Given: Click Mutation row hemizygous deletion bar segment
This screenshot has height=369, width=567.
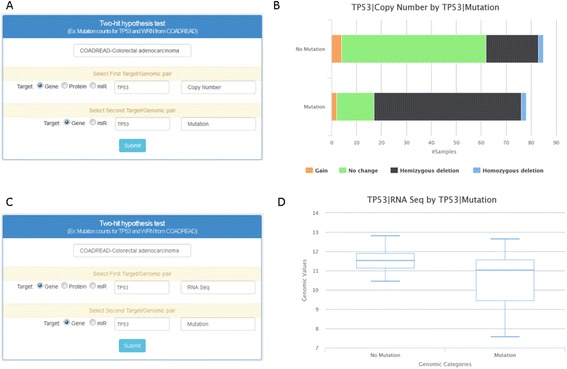Looking at the screenshot, I should click(448, 107).
